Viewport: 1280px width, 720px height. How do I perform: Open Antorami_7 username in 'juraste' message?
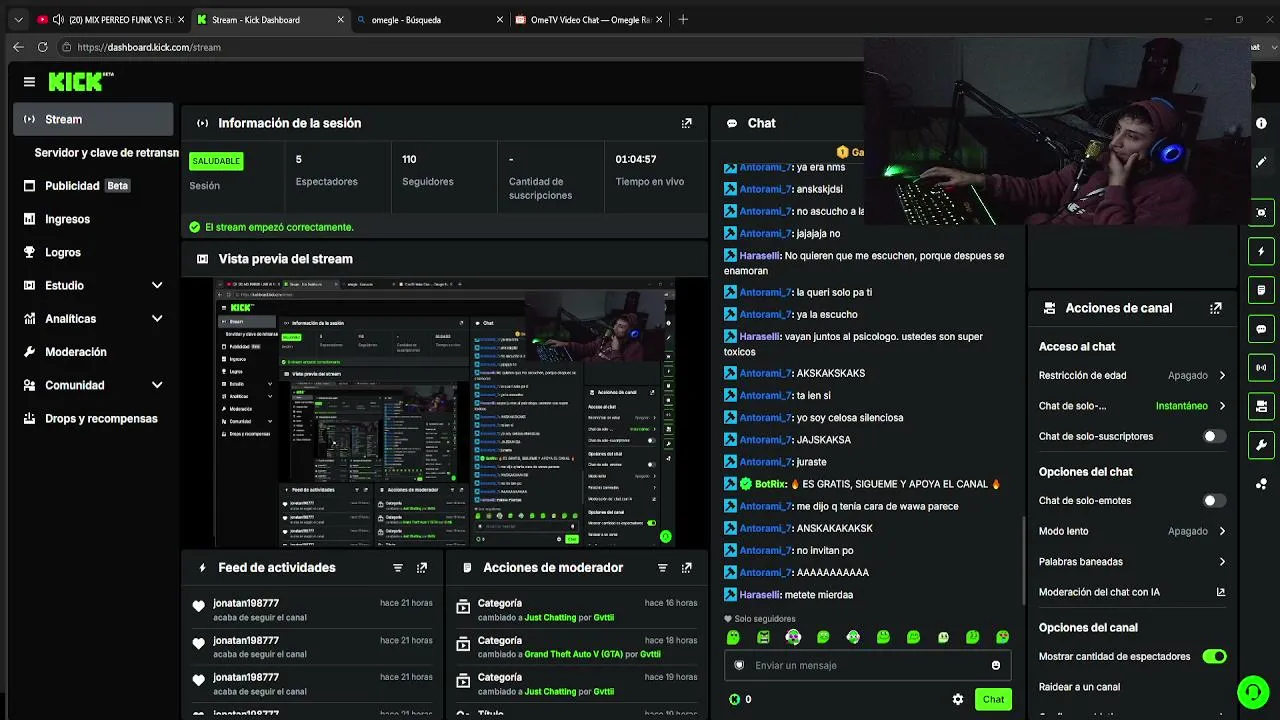[765, 462]
